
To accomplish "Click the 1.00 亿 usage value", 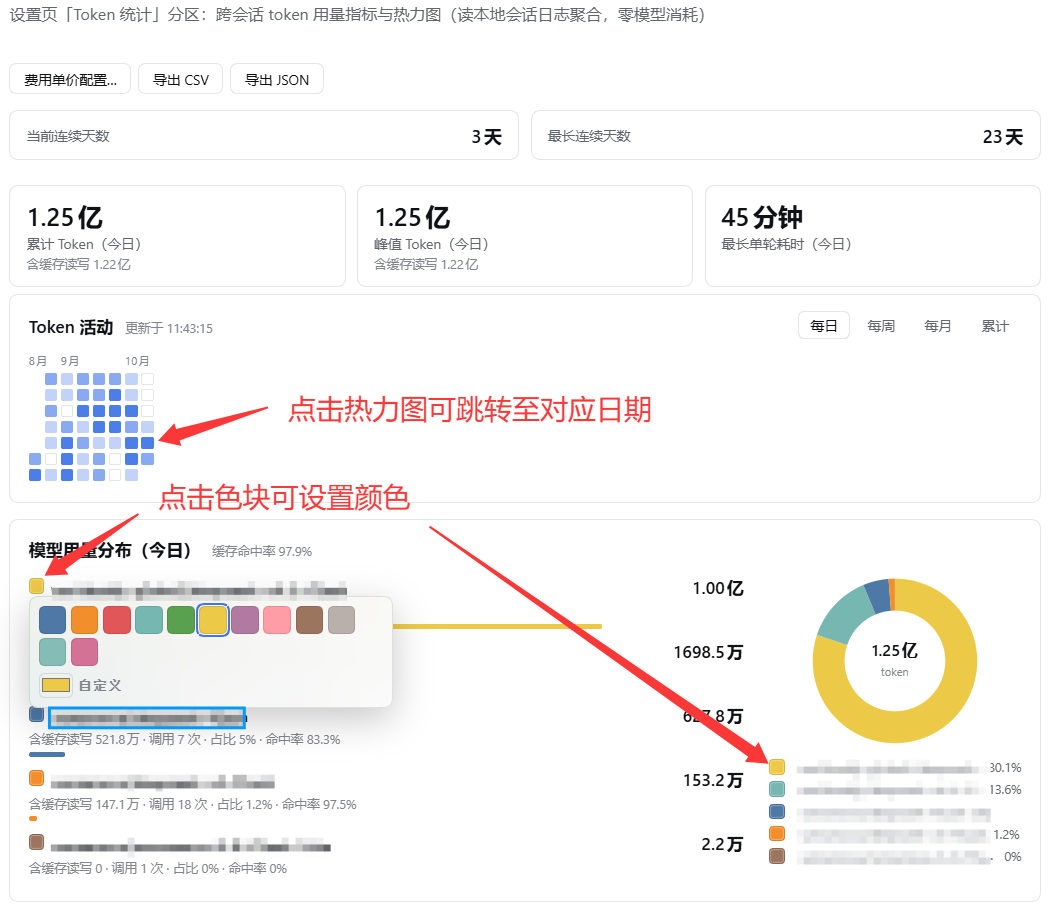I will pyautogui.click(x=718, y=589).
